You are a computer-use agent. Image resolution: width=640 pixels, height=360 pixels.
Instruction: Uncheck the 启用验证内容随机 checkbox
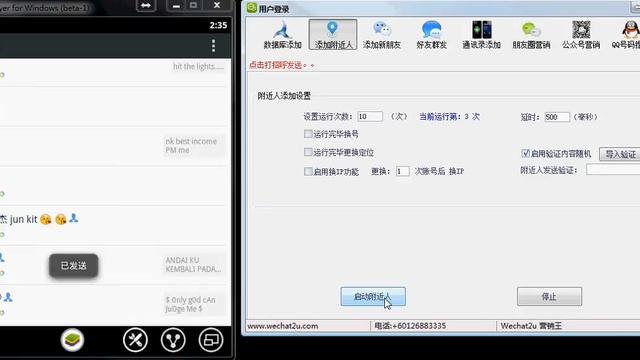coord(525,153)
